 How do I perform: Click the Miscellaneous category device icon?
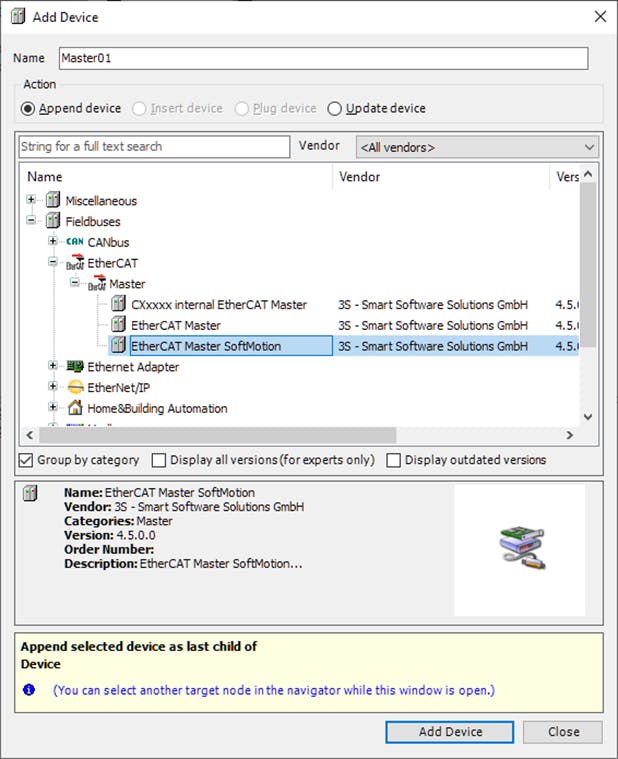pyautogui.click(x=53, y=201)
